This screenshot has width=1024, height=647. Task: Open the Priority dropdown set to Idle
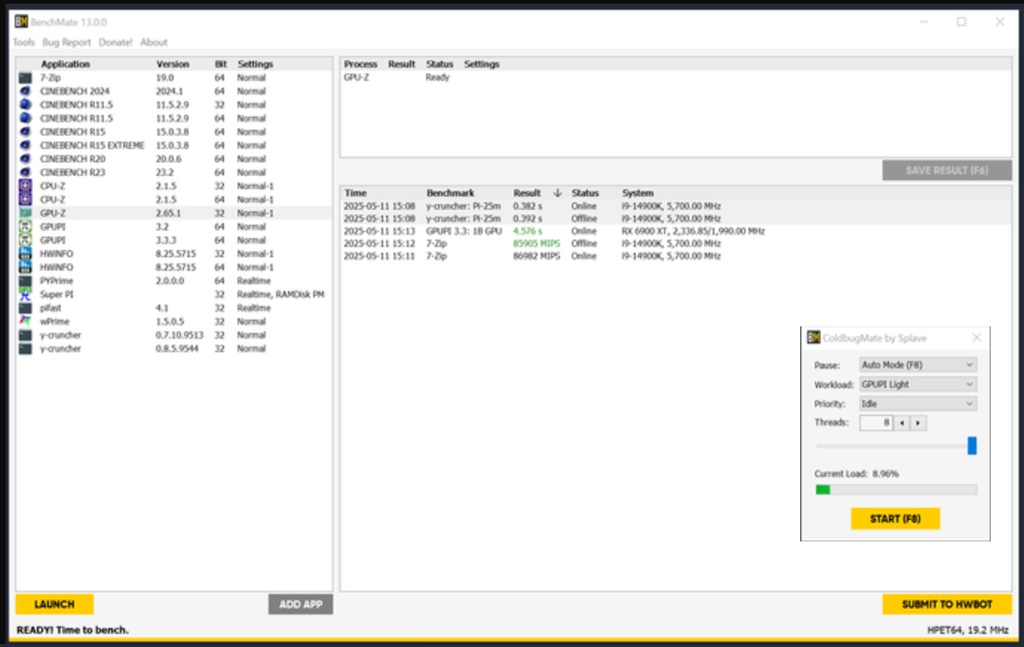(918, 404)
